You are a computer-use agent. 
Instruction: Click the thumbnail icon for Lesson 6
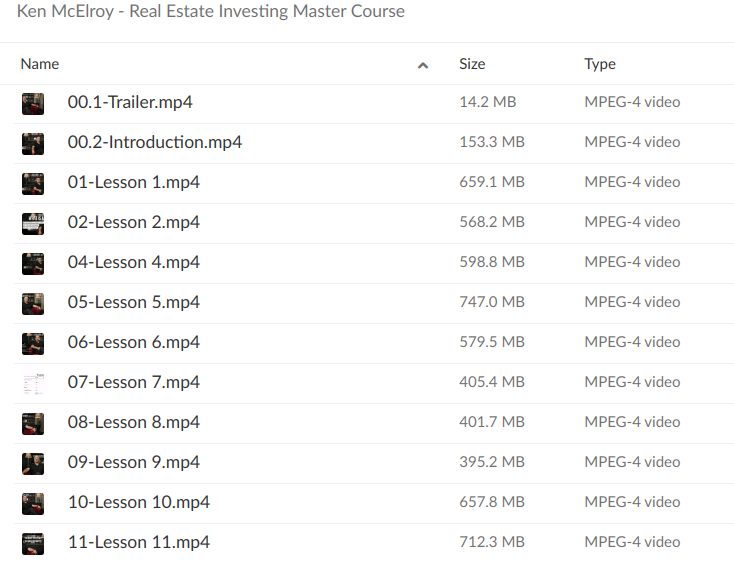click(33, 343)
